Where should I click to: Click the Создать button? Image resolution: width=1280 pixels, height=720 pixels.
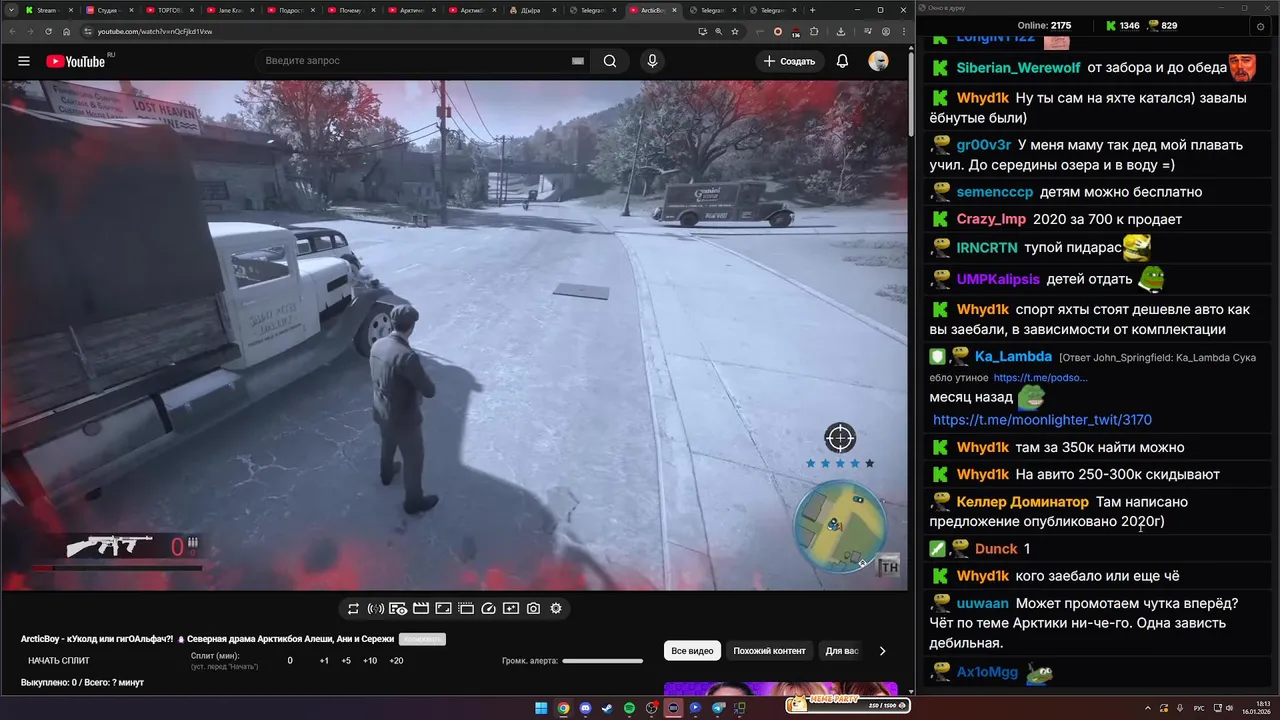[x=789, y=61]
